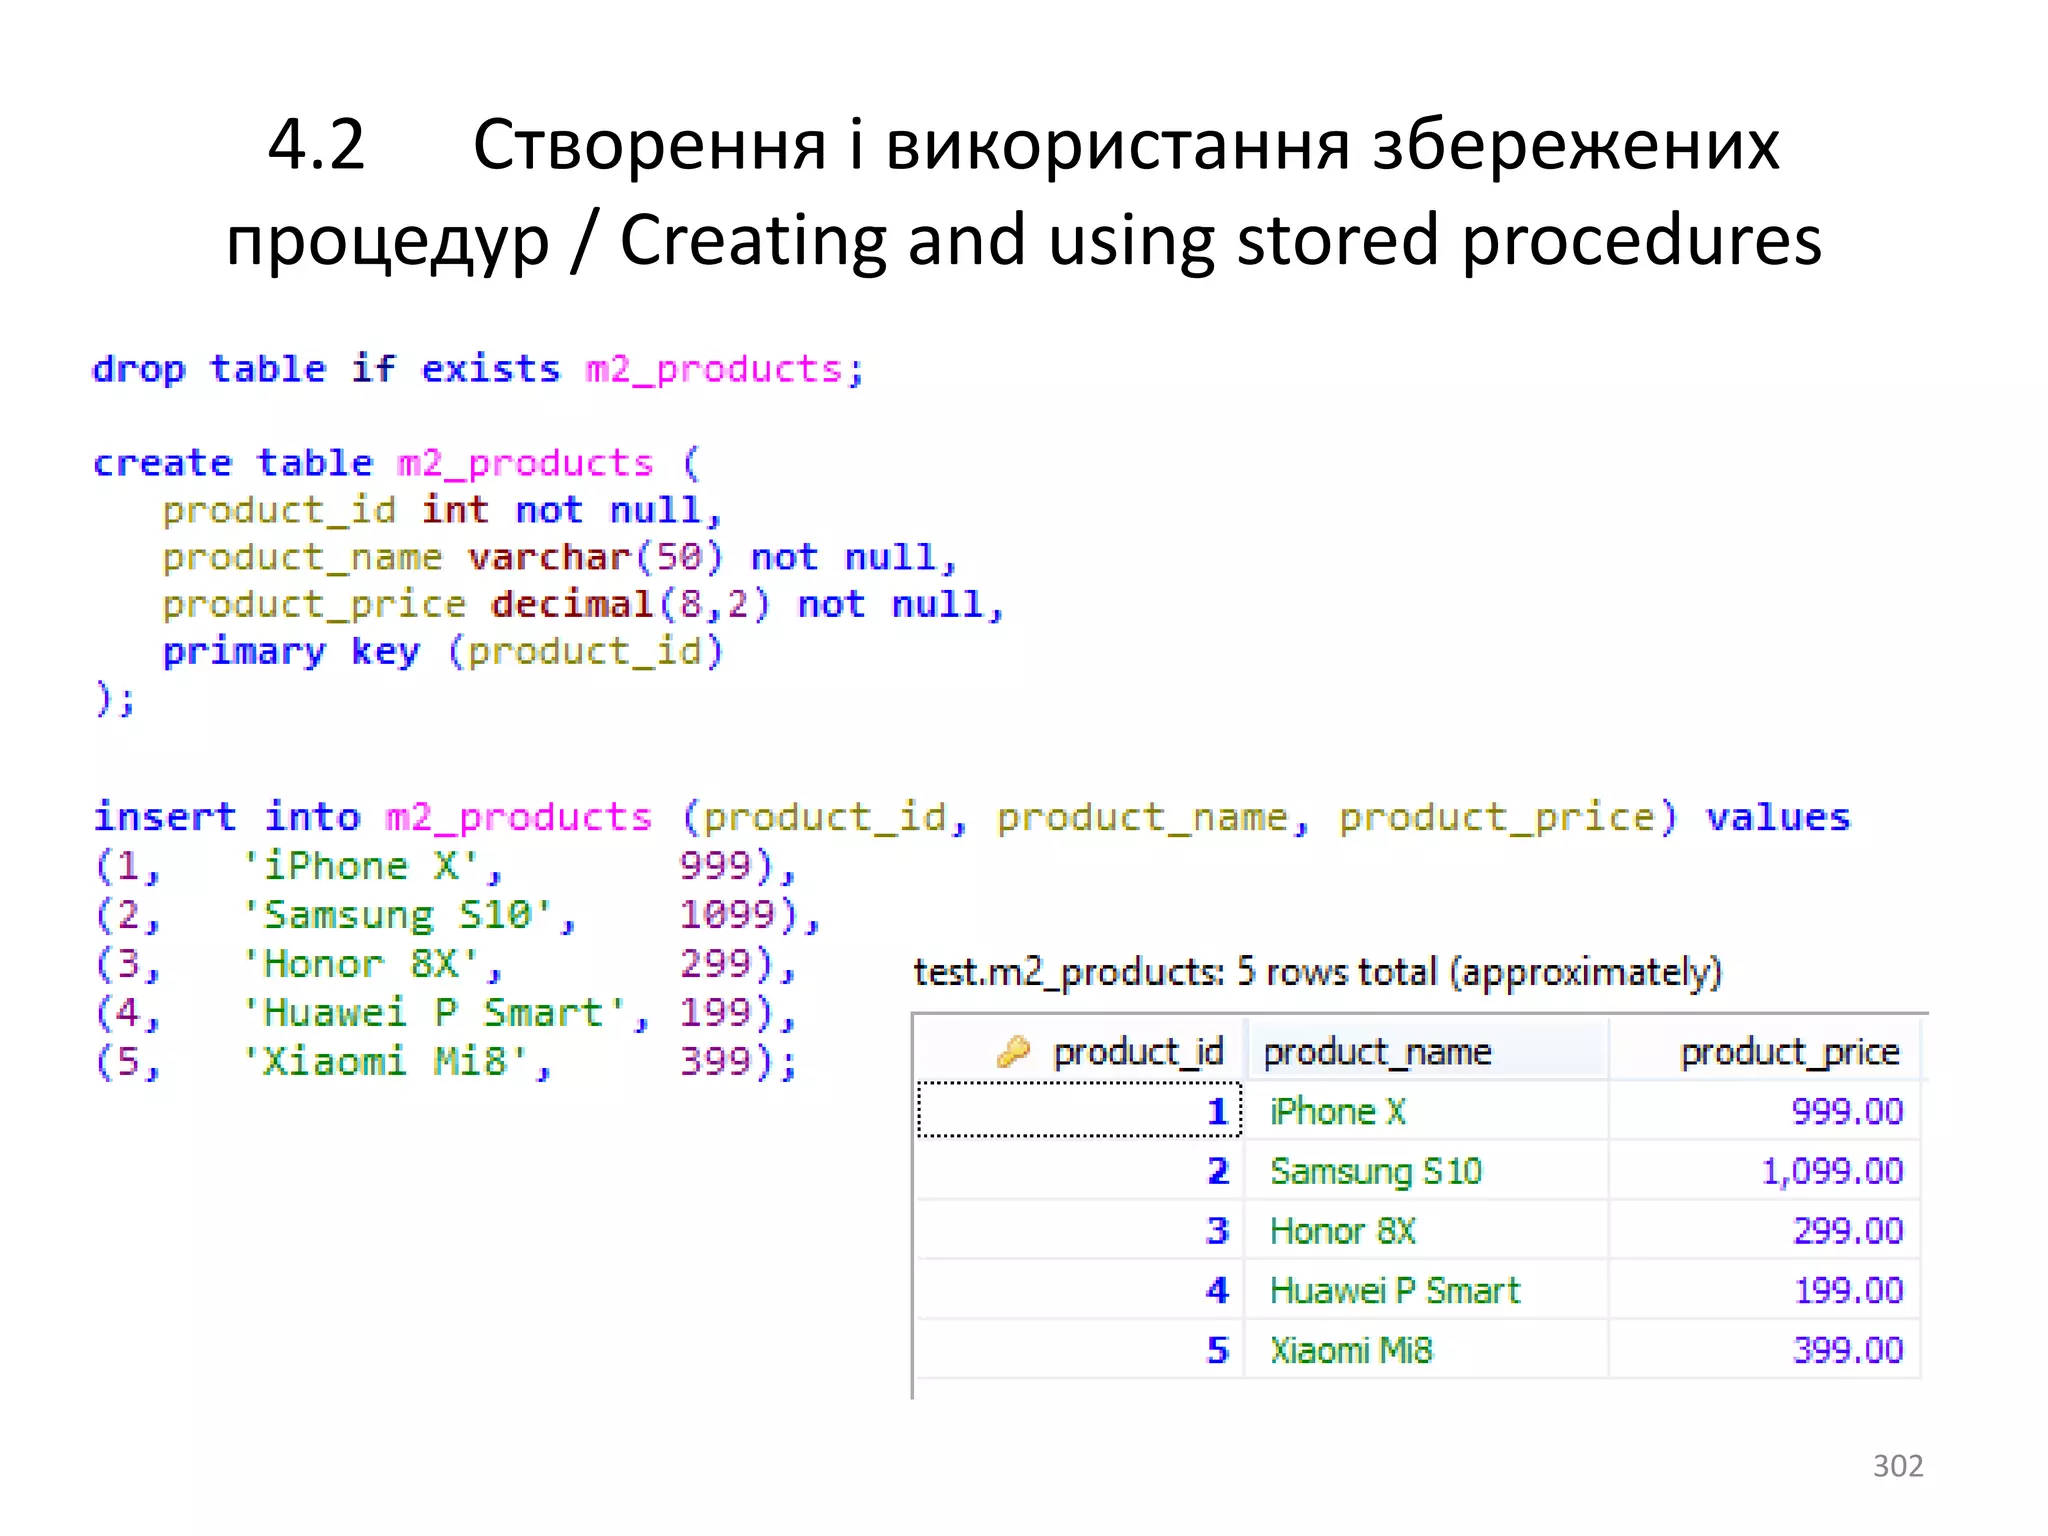Click the (4, 'Huawei P Smart', 199) values row
2048x1536 pixels.
(445, 1013)
